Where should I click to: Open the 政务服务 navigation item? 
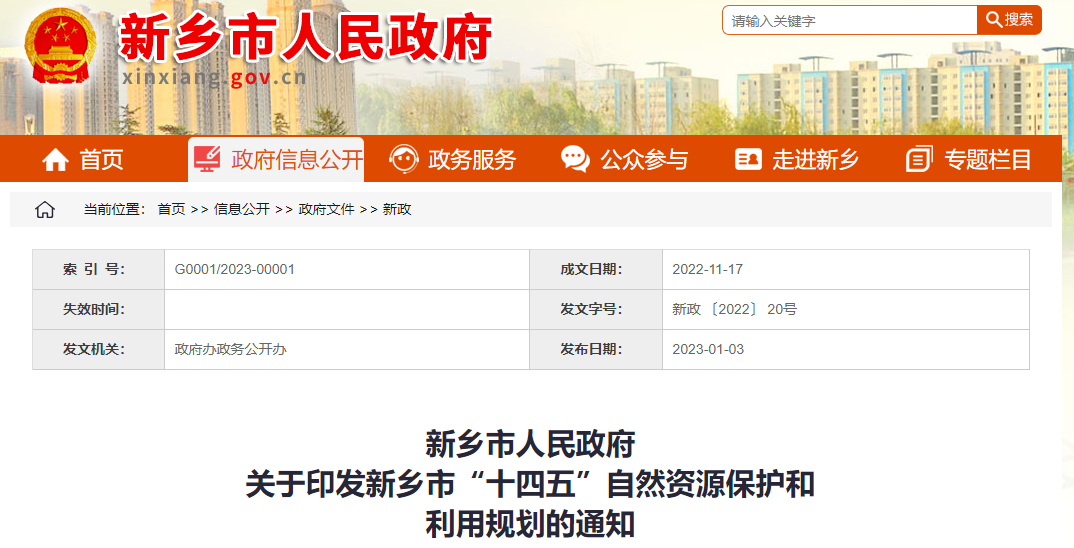point(472,159)
